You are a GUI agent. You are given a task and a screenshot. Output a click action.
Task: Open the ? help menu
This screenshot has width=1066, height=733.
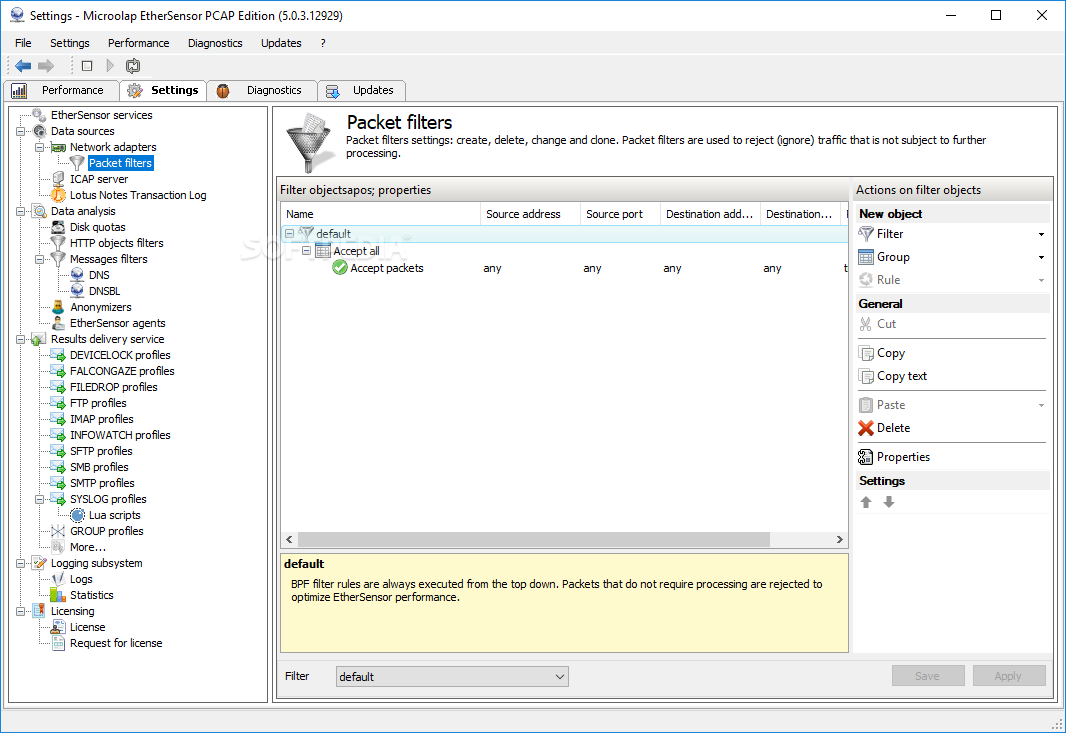pos(323,43)
